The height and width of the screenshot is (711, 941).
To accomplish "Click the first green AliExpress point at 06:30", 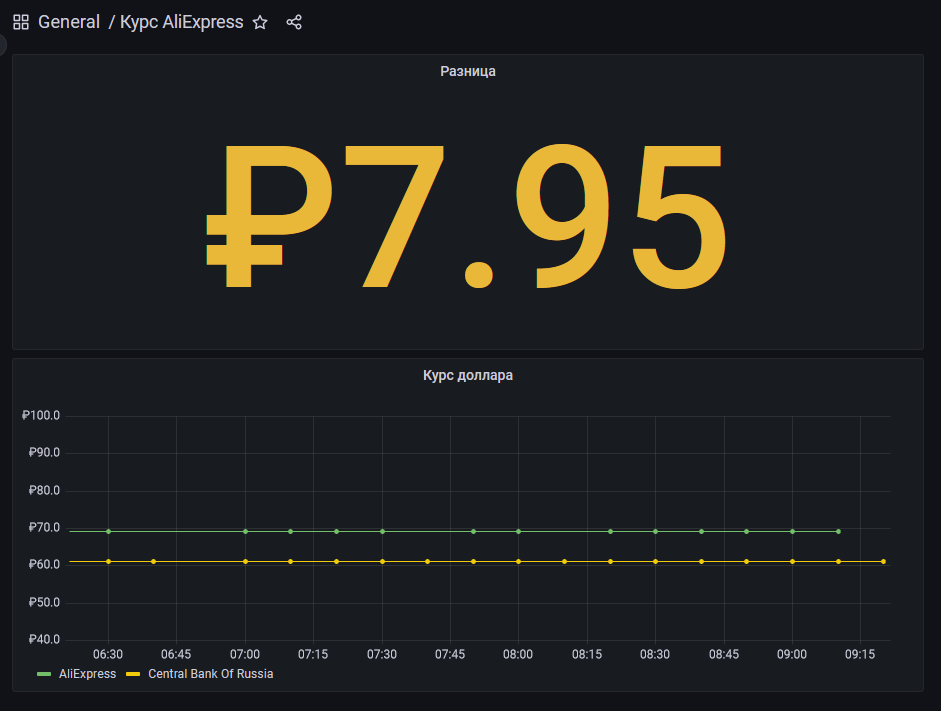I will pyautogui.click(x=108, y=531).
